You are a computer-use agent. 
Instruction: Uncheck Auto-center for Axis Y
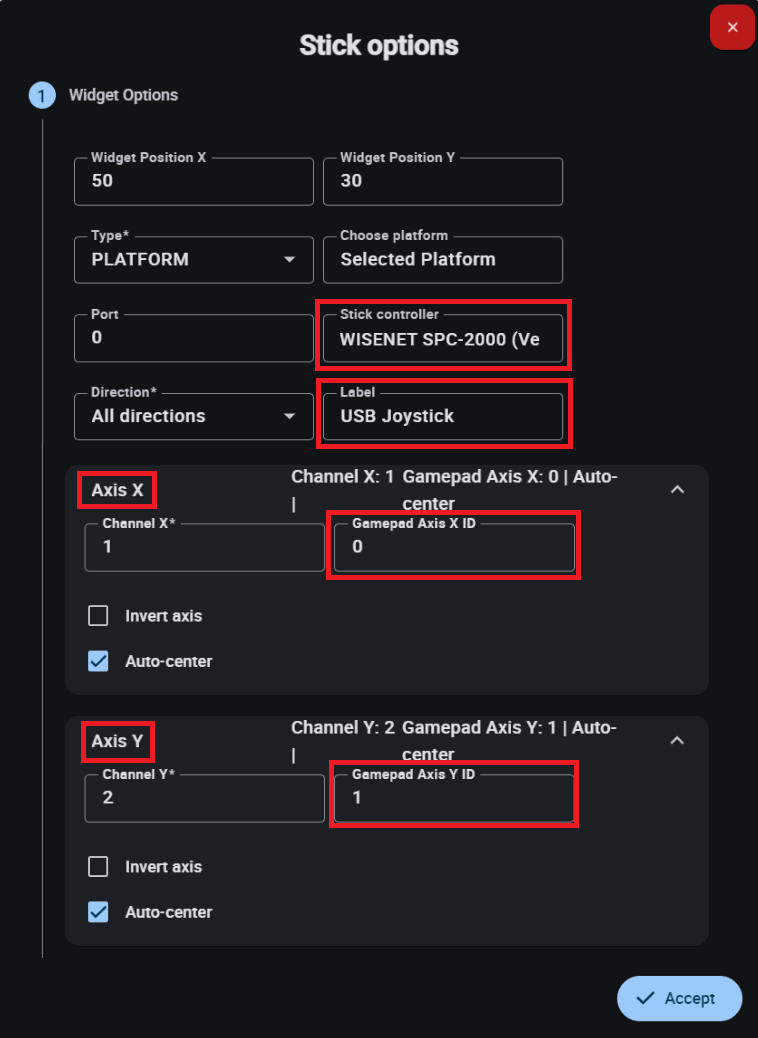(98, 912)
